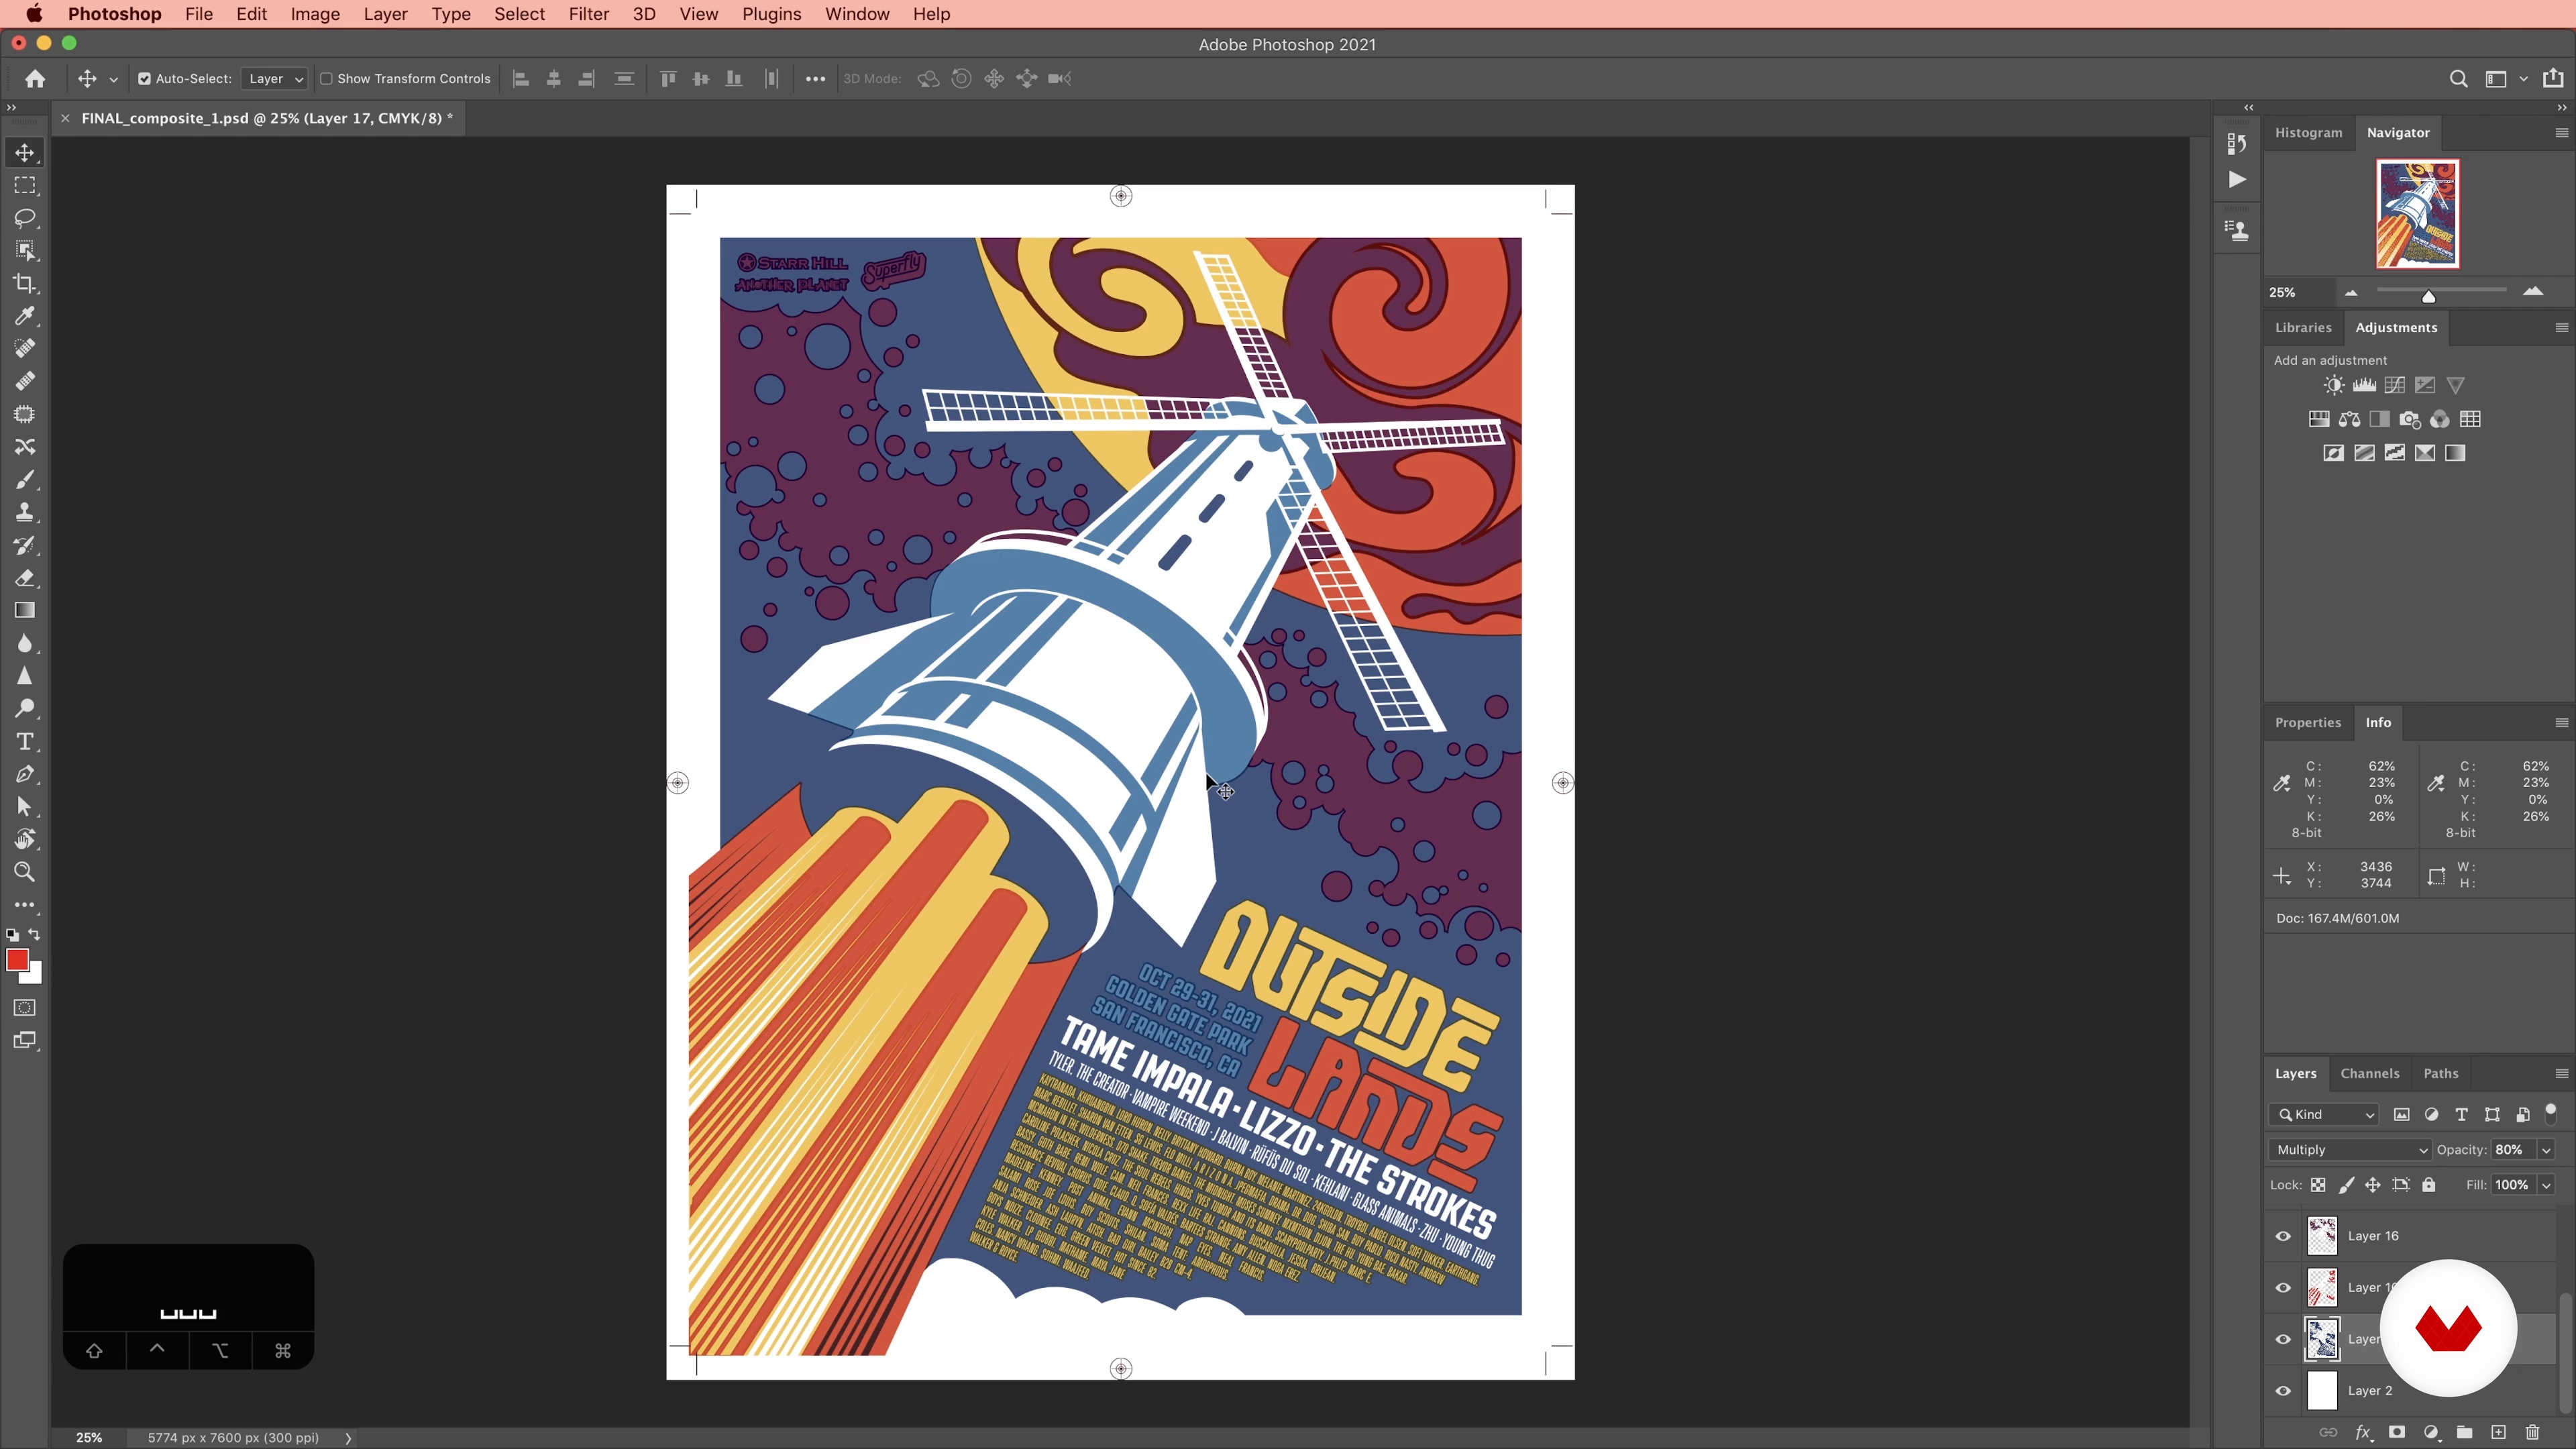Click the foreground red color swatch
This screenshot has width=2576, height=1449.
[x=17, y=960]
